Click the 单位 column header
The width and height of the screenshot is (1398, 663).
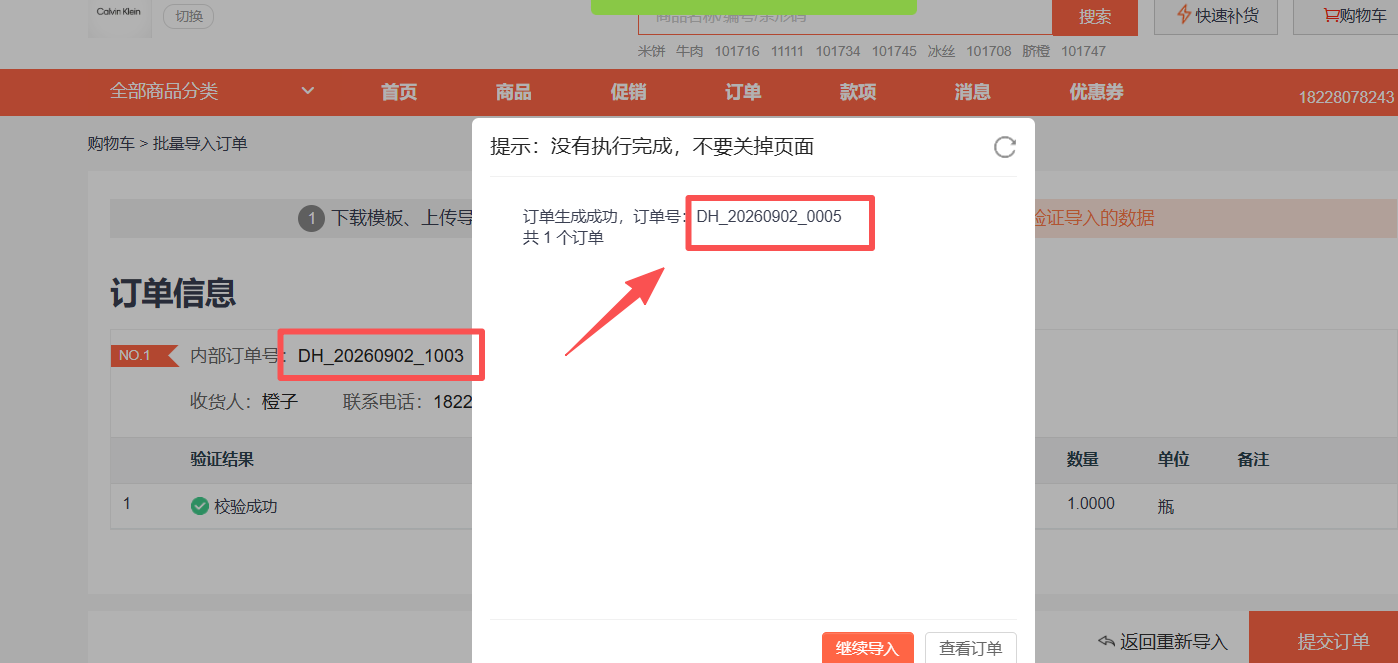tap(1174, 459)
